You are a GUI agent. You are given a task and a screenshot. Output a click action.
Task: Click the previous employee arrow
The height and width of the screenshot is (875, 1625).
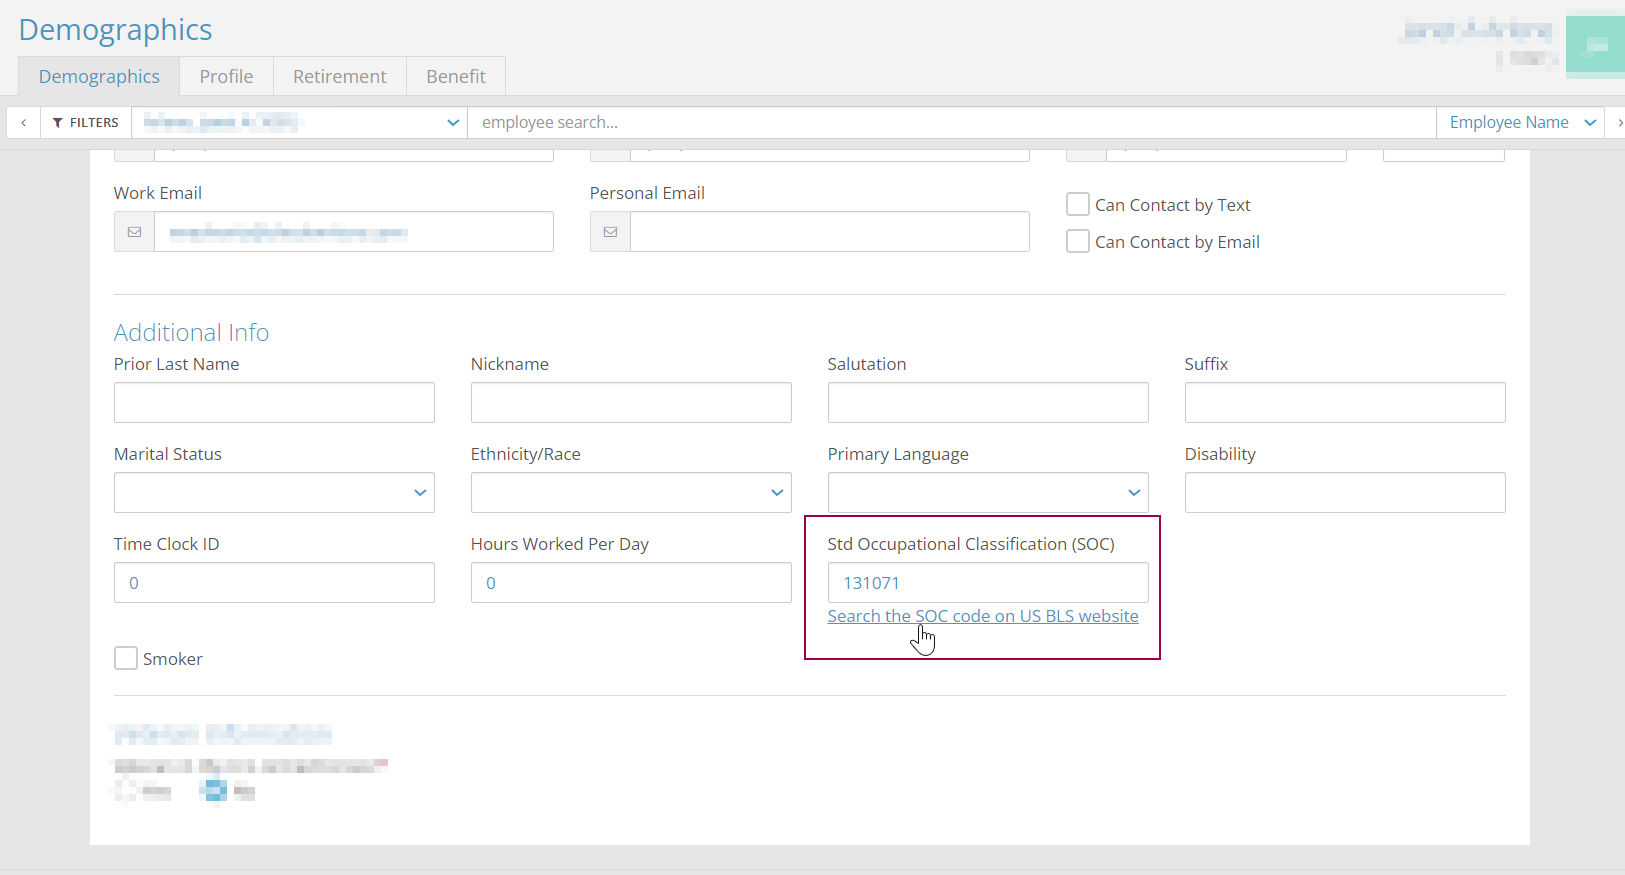click(x=23, y=123)
